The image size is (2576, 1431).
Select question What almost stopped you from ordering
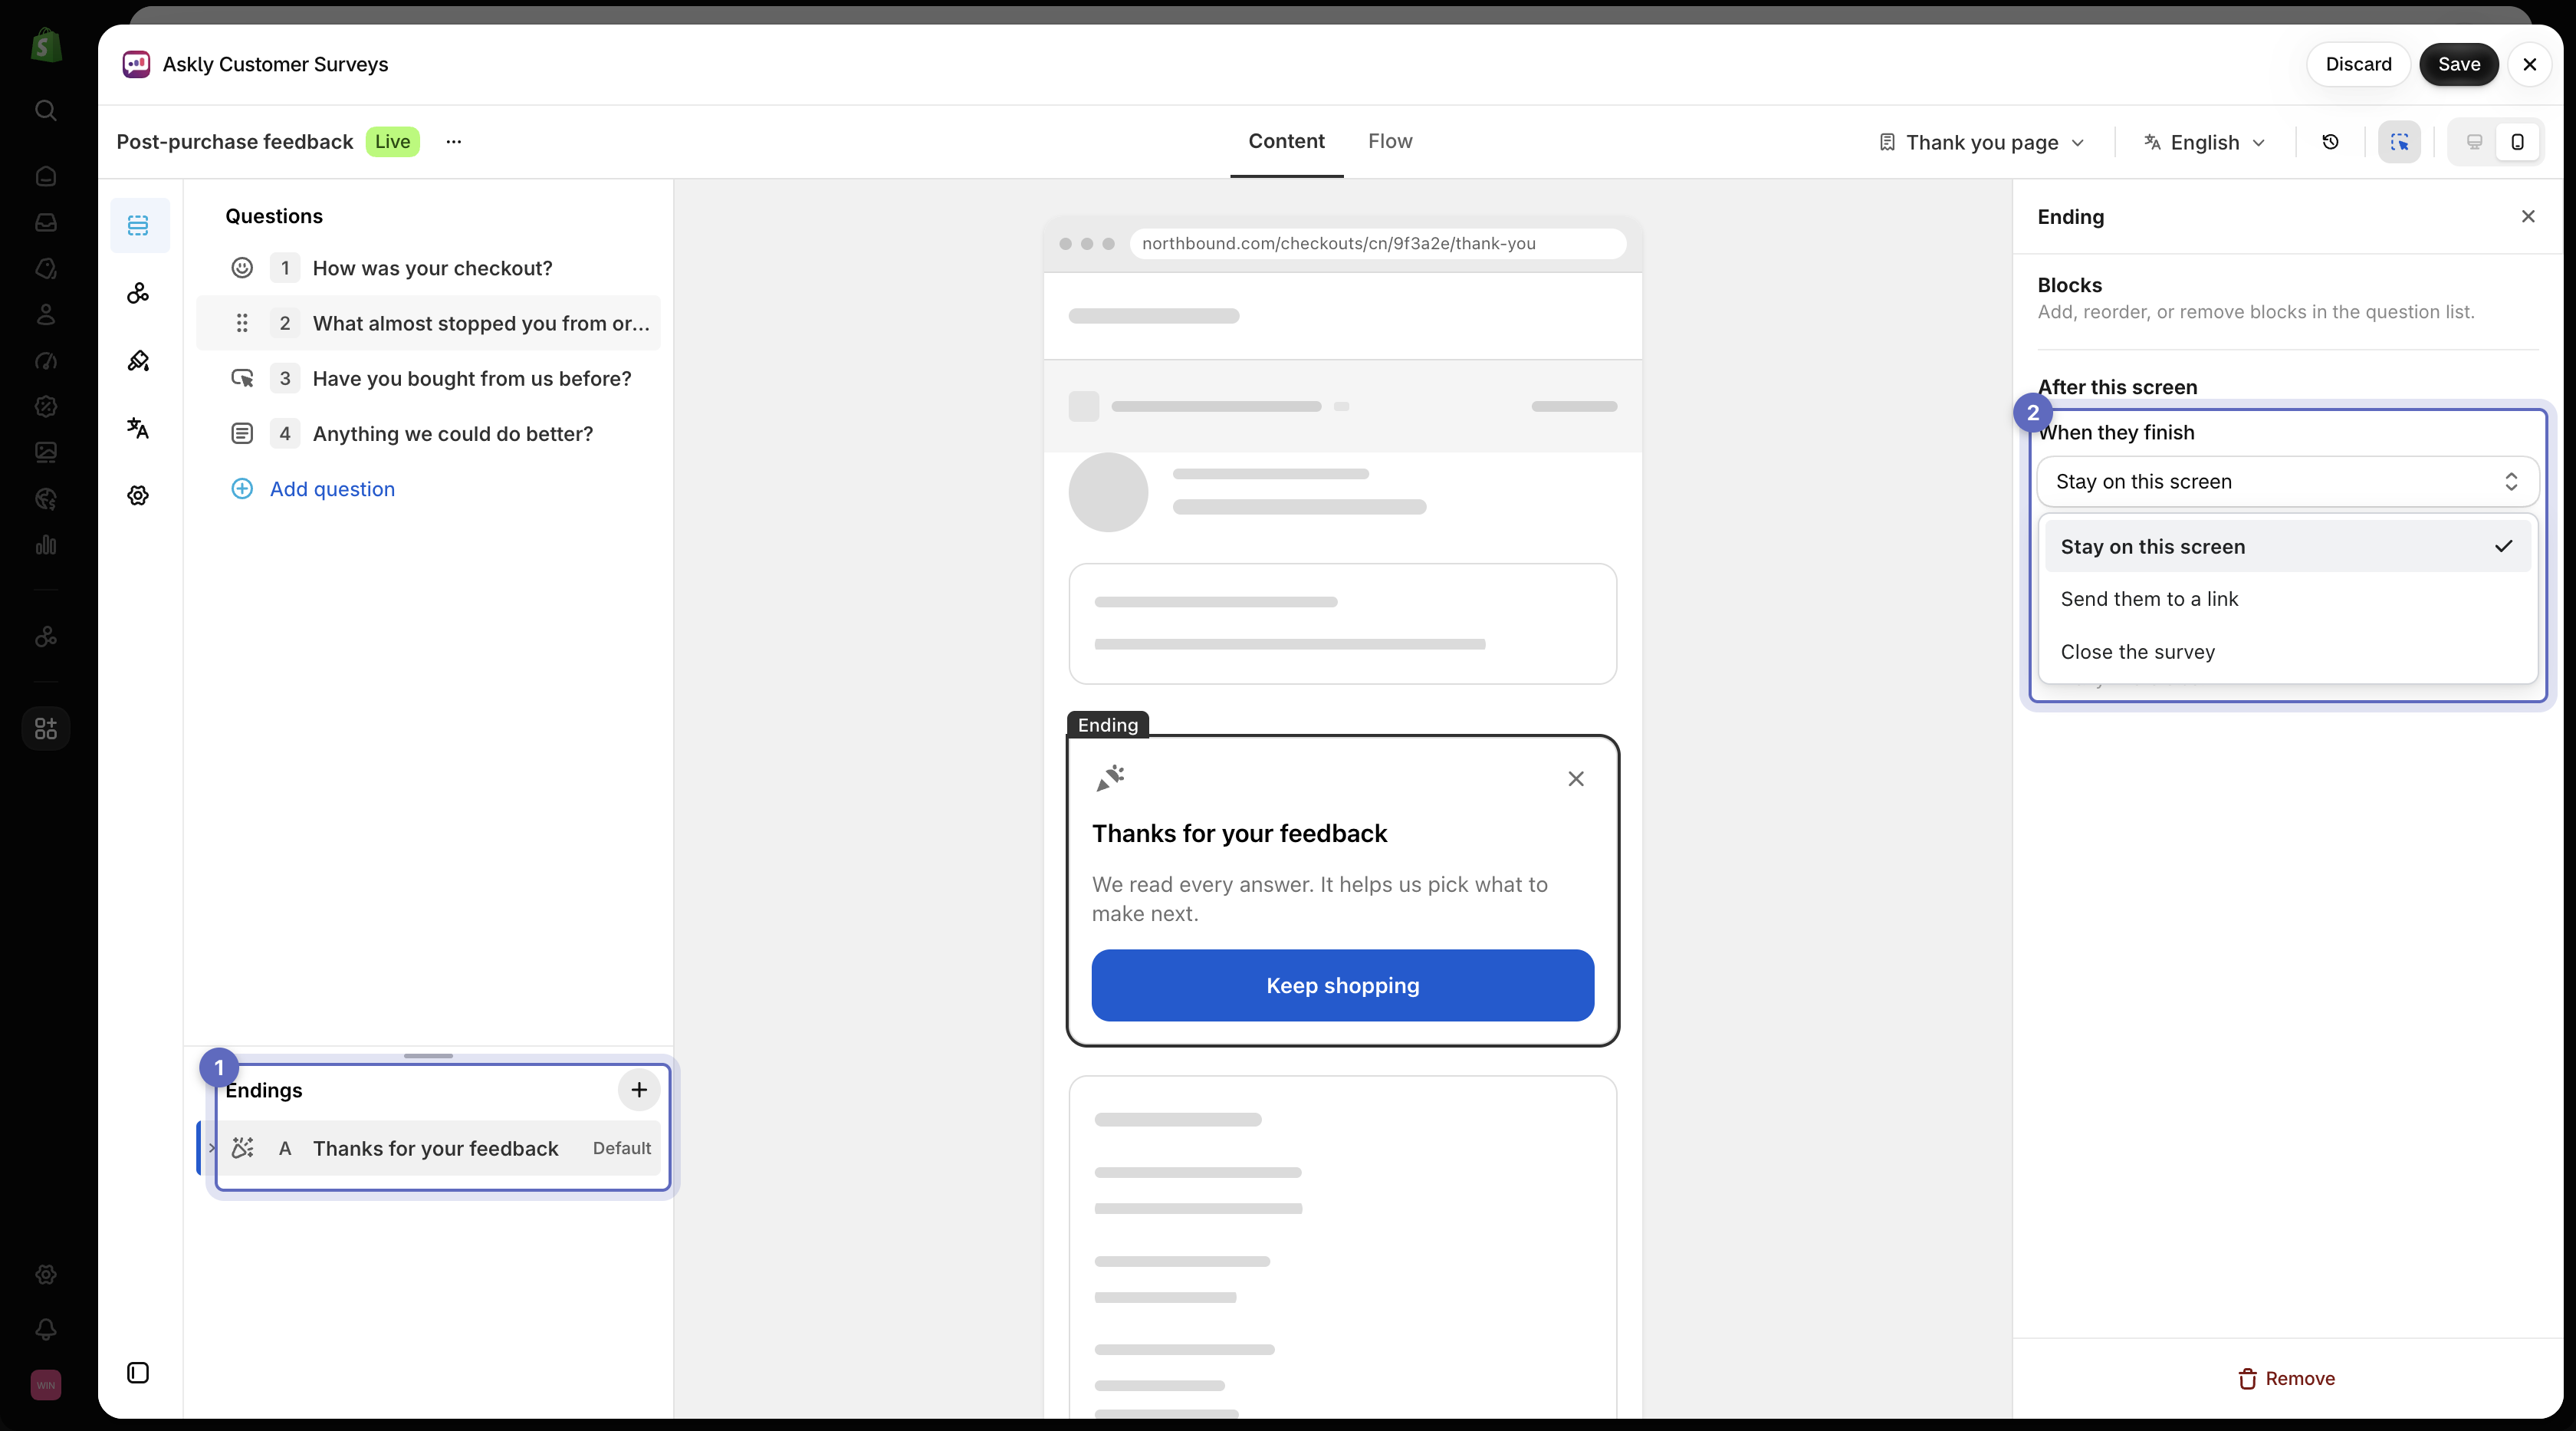coord(428,323)
